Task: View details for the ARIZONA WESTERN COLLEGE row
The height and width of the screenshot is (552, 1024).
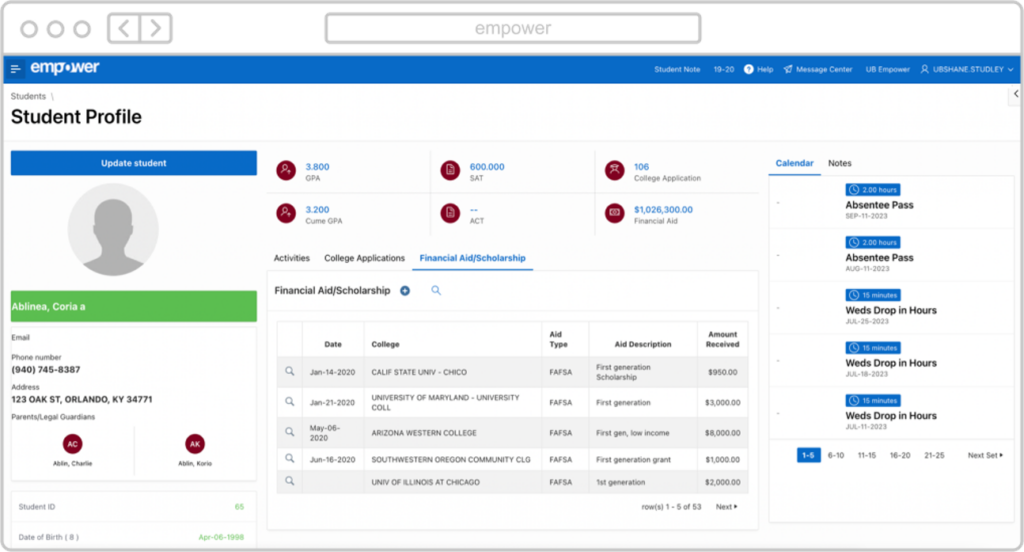Action: [290, 432]
